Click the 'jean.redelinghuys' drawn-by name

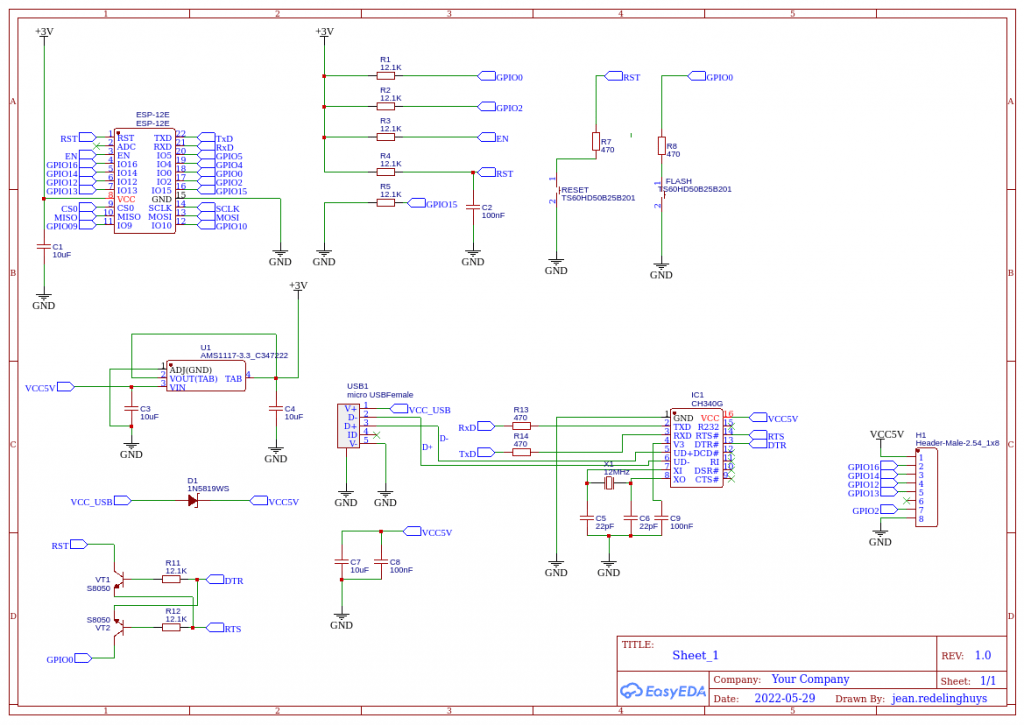pyautogui.click(x=940, y=698)
